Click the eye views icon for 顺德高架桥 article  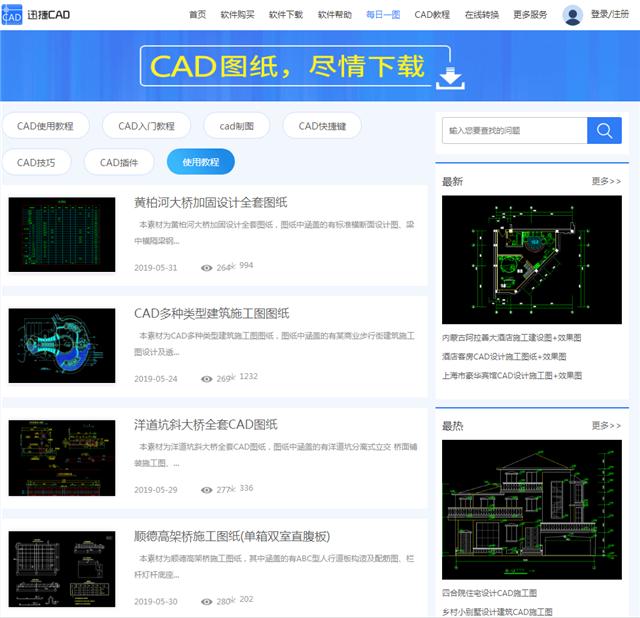click(207, 602)
